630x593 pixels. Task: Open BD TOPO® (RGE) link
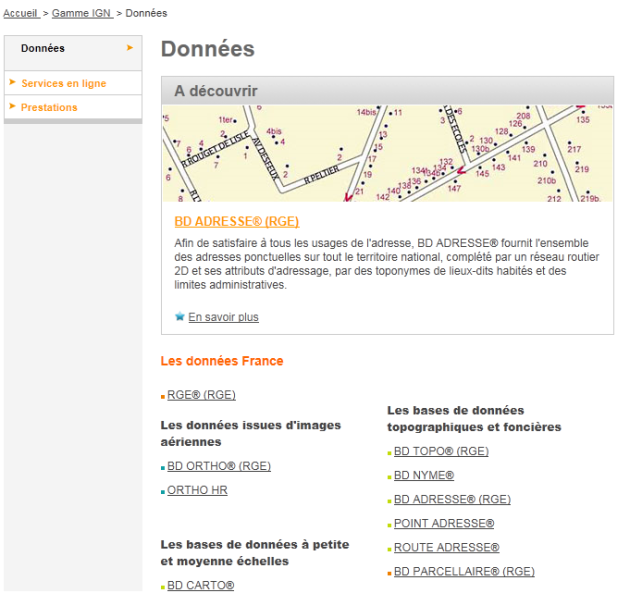[x=441, y=451]
